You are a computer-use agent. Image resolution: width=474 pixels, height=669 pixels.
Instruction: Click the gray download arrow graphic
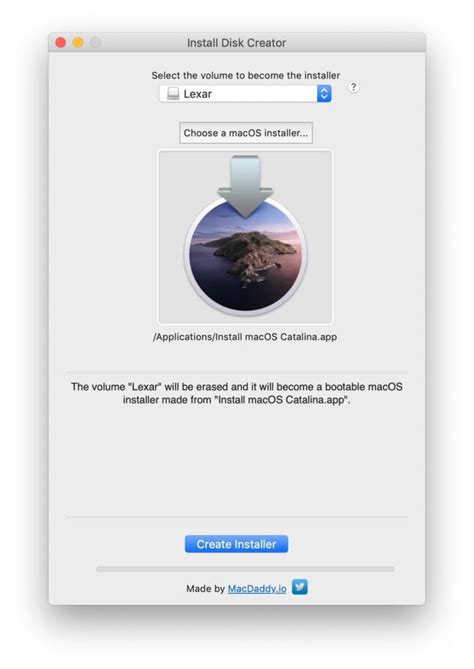pyautogui.click(x=245, y=186)
